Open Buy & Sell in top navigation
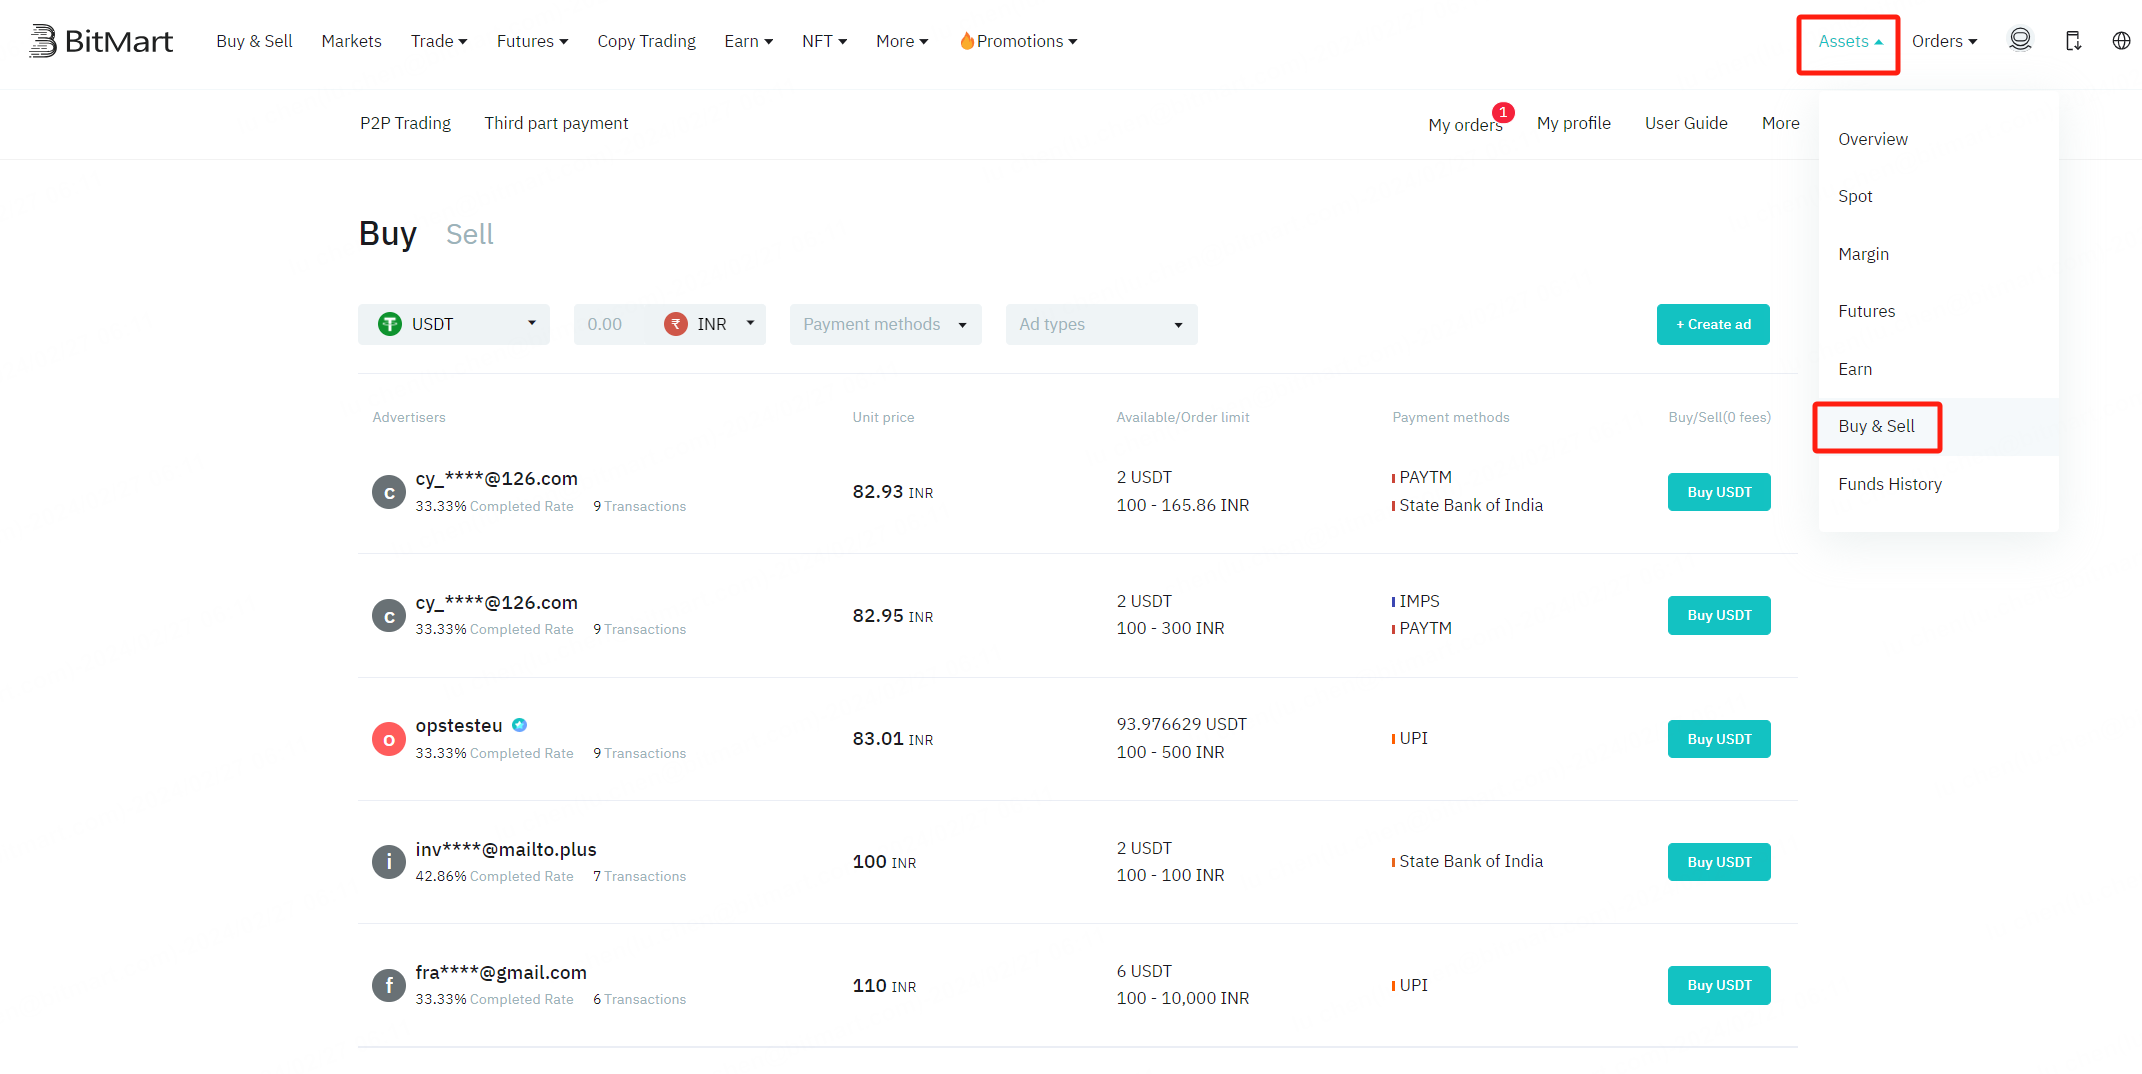The width and height of the screenshot is (2142, 1074). click(x=254, y=41)
